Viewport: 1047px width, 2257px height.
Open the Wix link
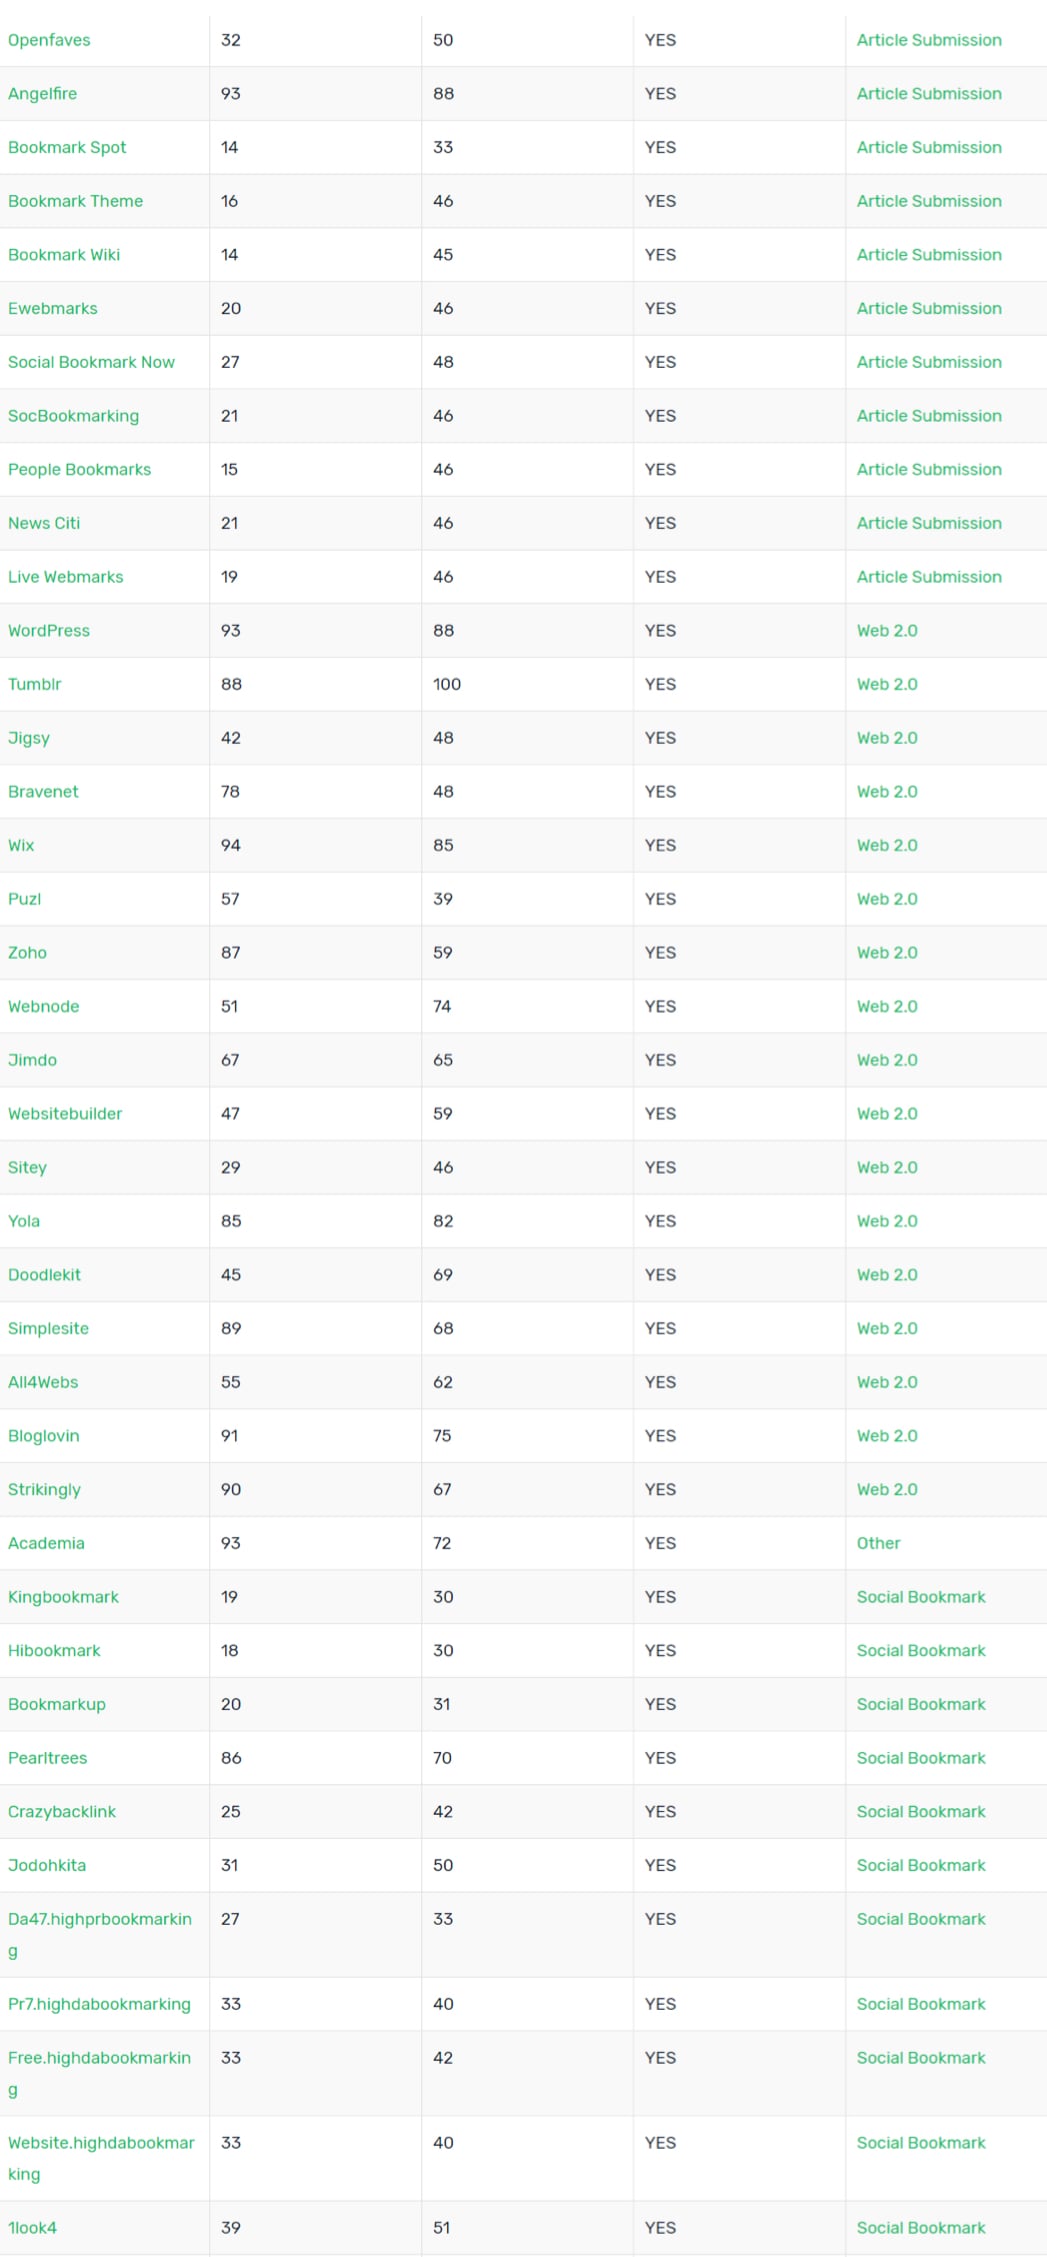coord(21,845)
